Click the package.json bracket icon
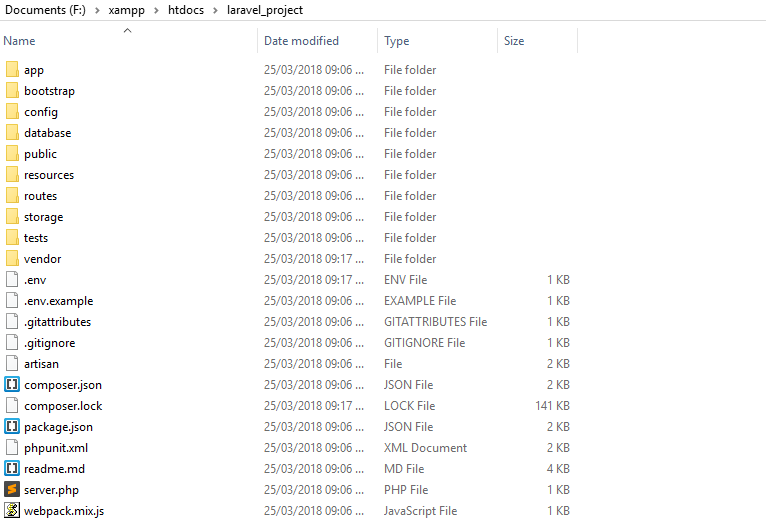This screenshot has width=766, height=527. 12,426
